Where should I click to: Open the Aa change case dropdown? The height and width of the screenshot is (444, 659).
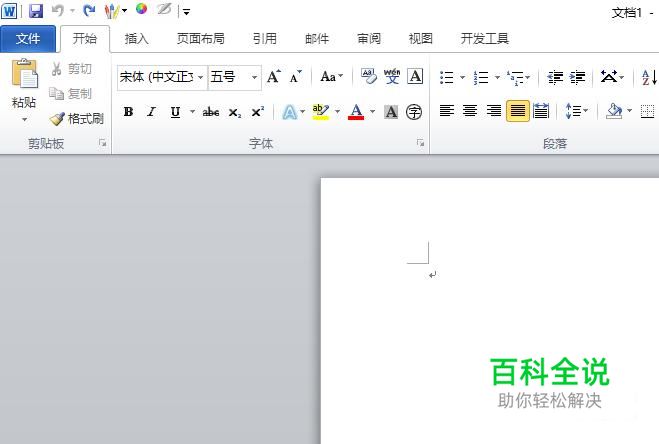[x=331, y=77]
